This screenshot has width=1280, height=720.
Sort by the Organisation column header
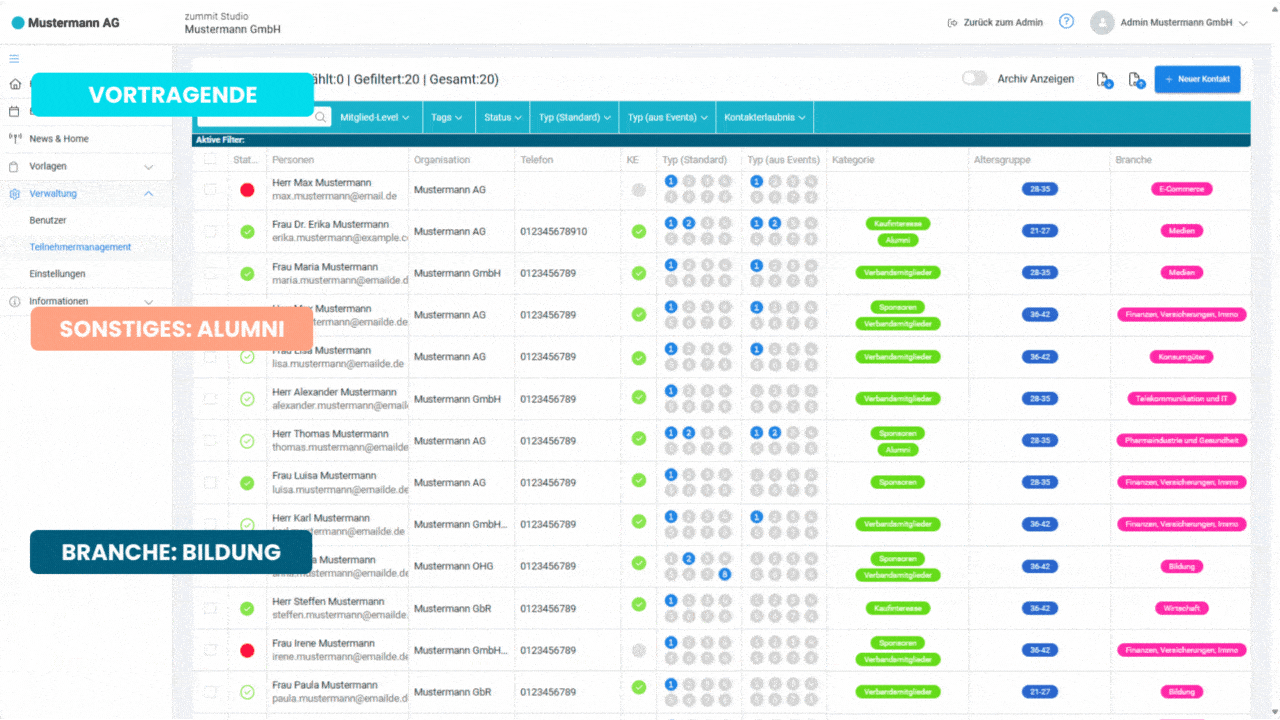tap(442, 160)
